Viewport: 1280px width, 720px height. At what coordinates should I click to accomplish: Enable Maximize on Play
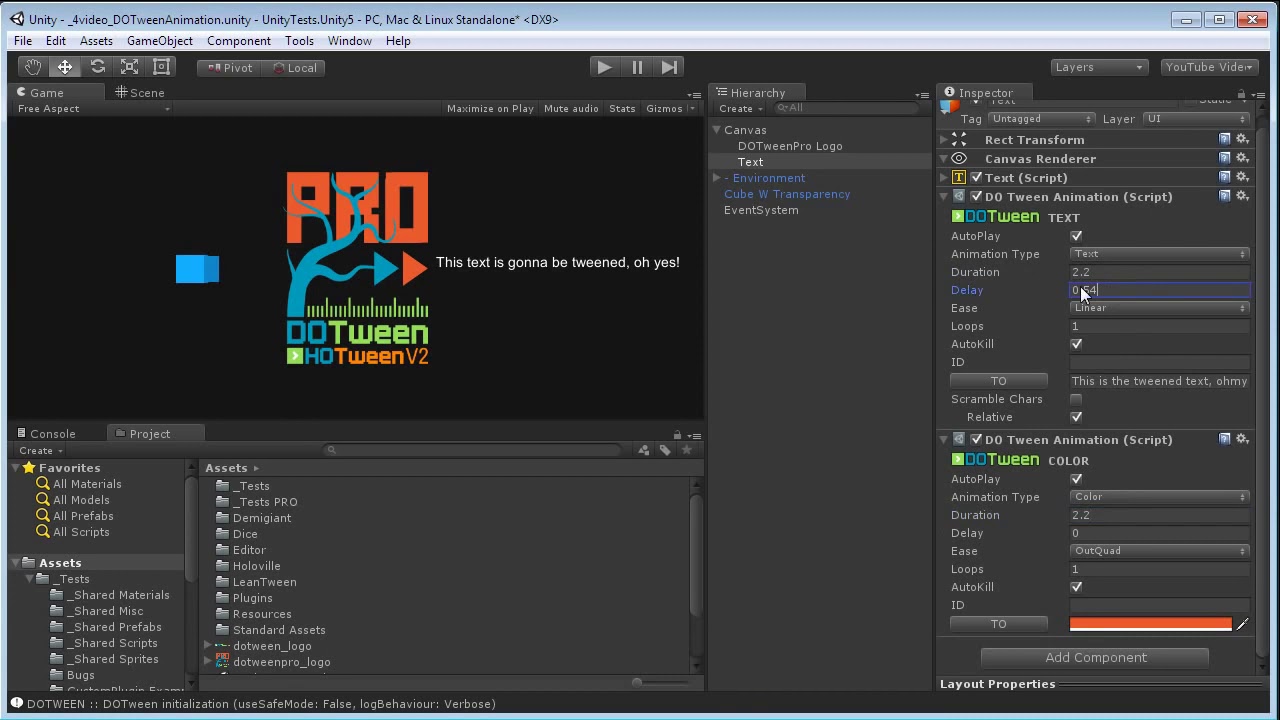[490, 108]
